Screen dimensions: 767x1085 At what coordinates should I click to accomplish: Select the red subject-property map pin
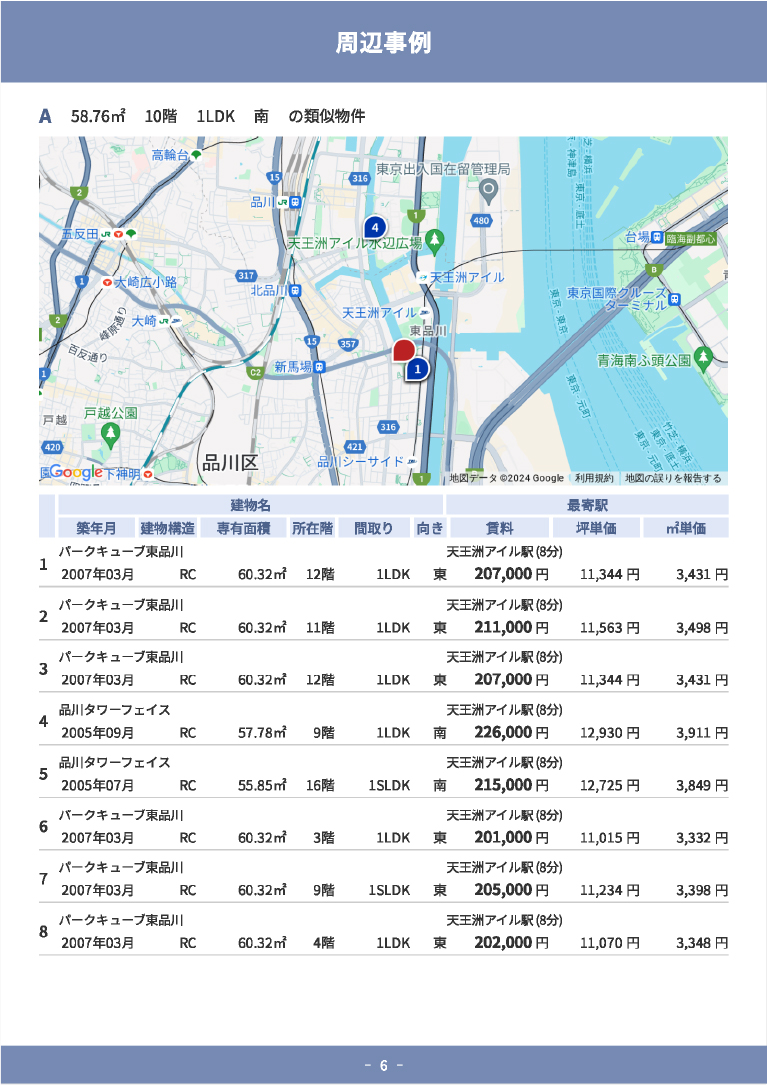404,351
